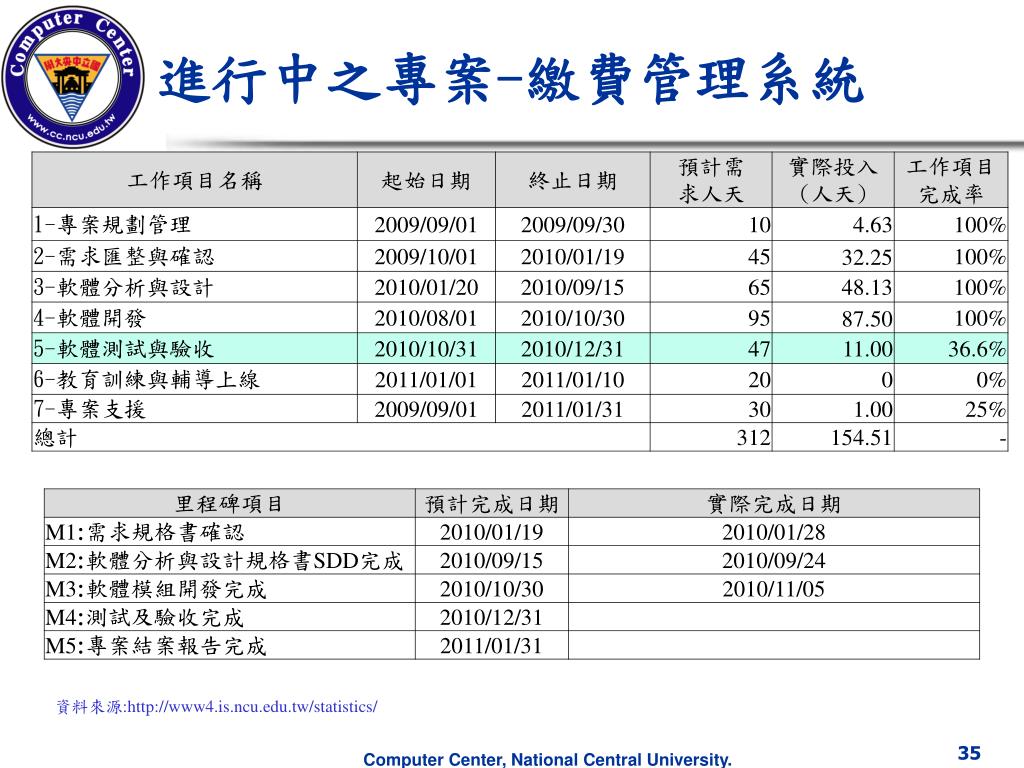Click the 起始日期 column header

[x=426, y=180]
